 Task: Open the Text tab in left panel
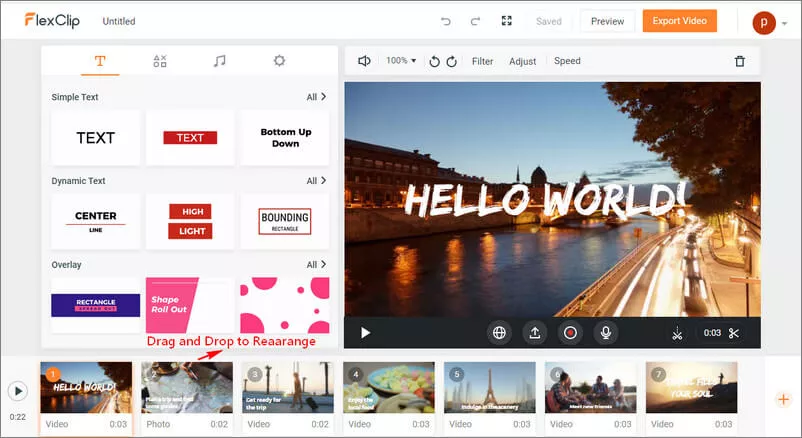point(100,61)
